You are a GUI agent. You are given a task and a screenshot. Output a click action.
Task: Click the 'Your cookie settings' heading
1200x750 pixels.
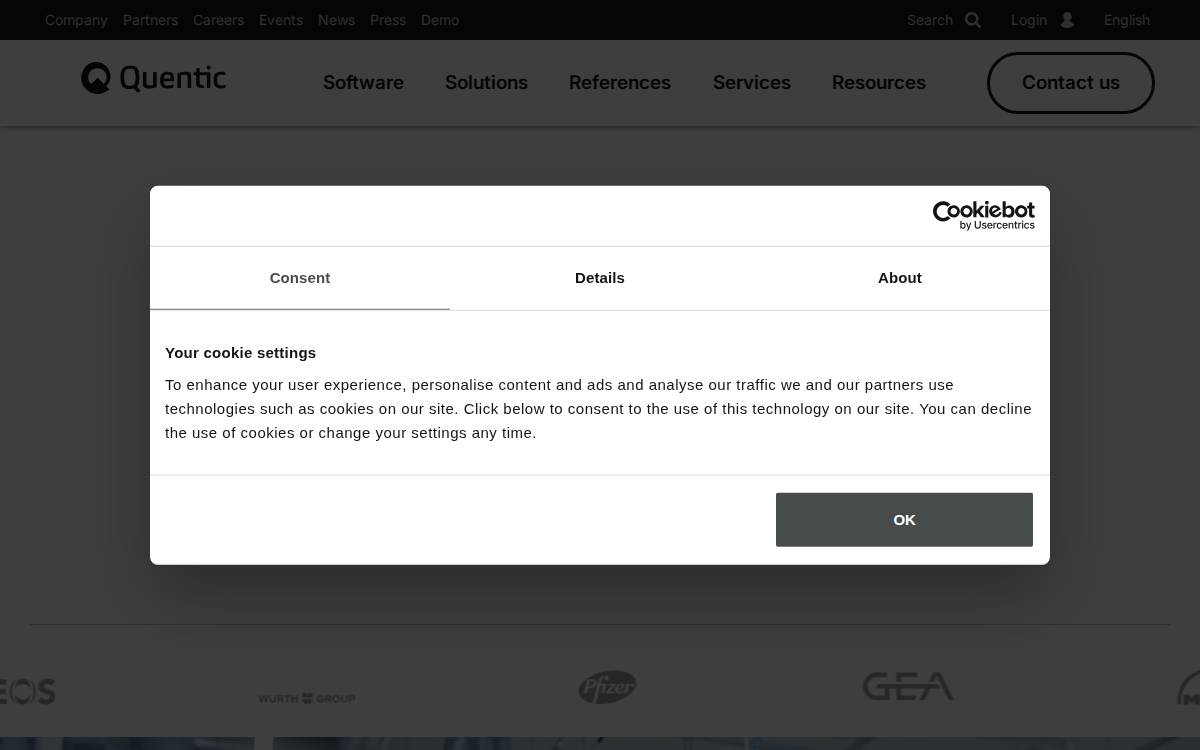click(x=240, y=353)
